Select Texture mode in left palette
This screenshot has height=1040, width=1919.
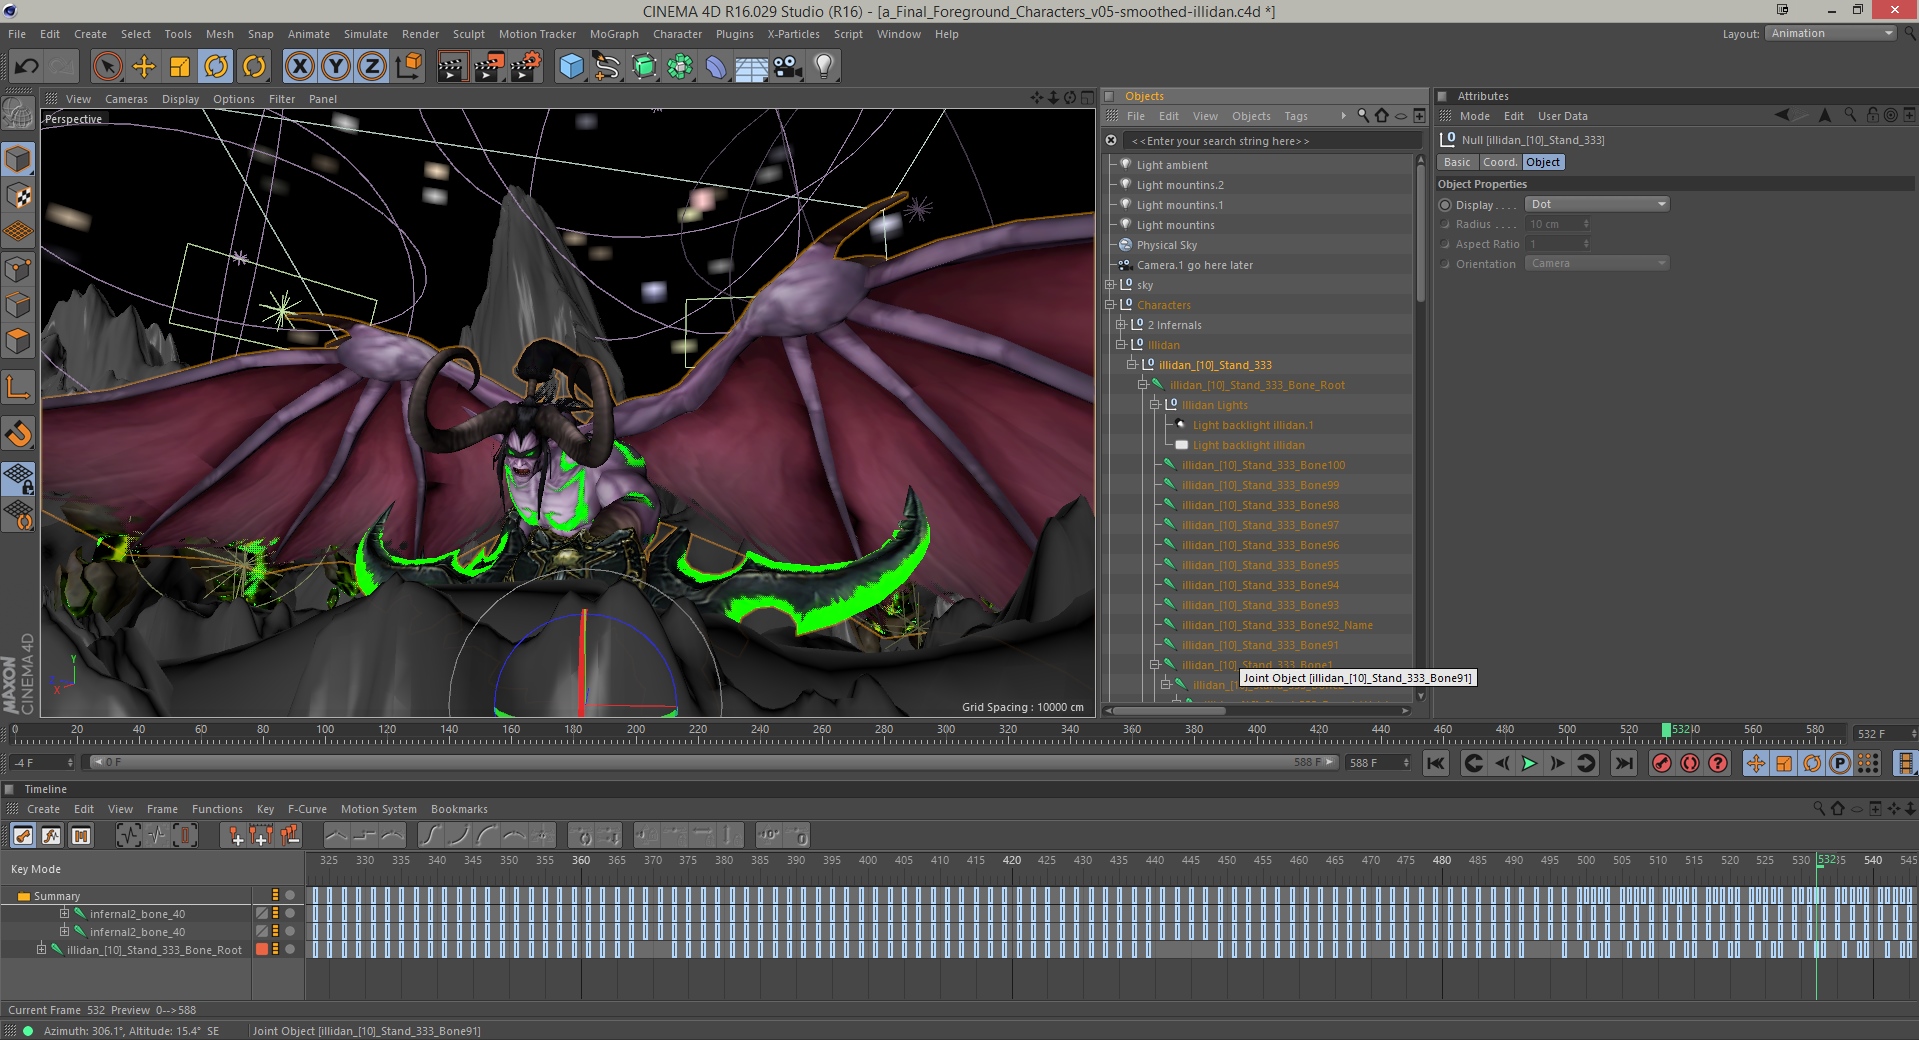coord(18,196)
